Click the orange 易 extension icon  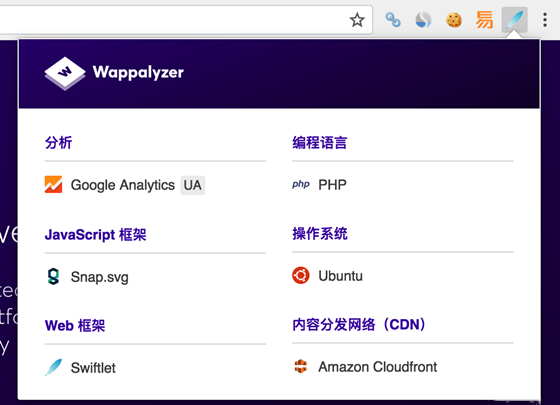(484, 20)
